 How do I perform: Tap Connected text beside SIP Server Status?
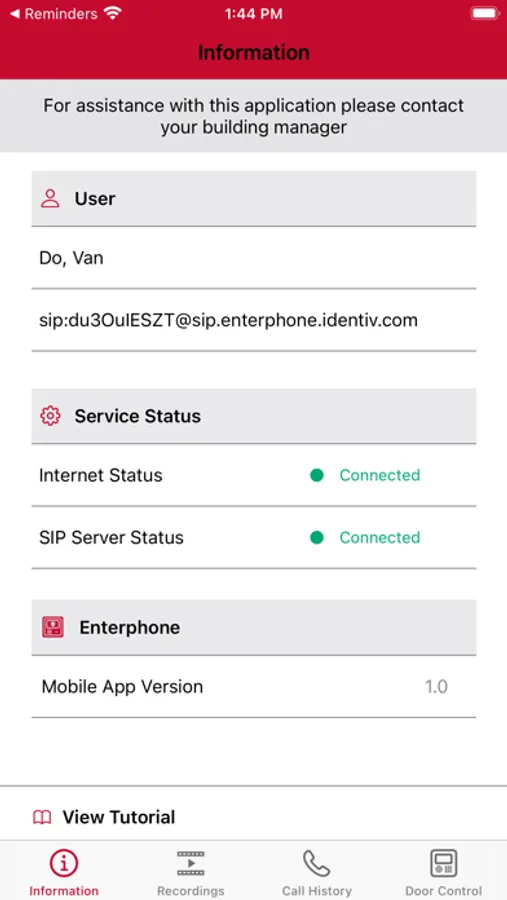380,538
